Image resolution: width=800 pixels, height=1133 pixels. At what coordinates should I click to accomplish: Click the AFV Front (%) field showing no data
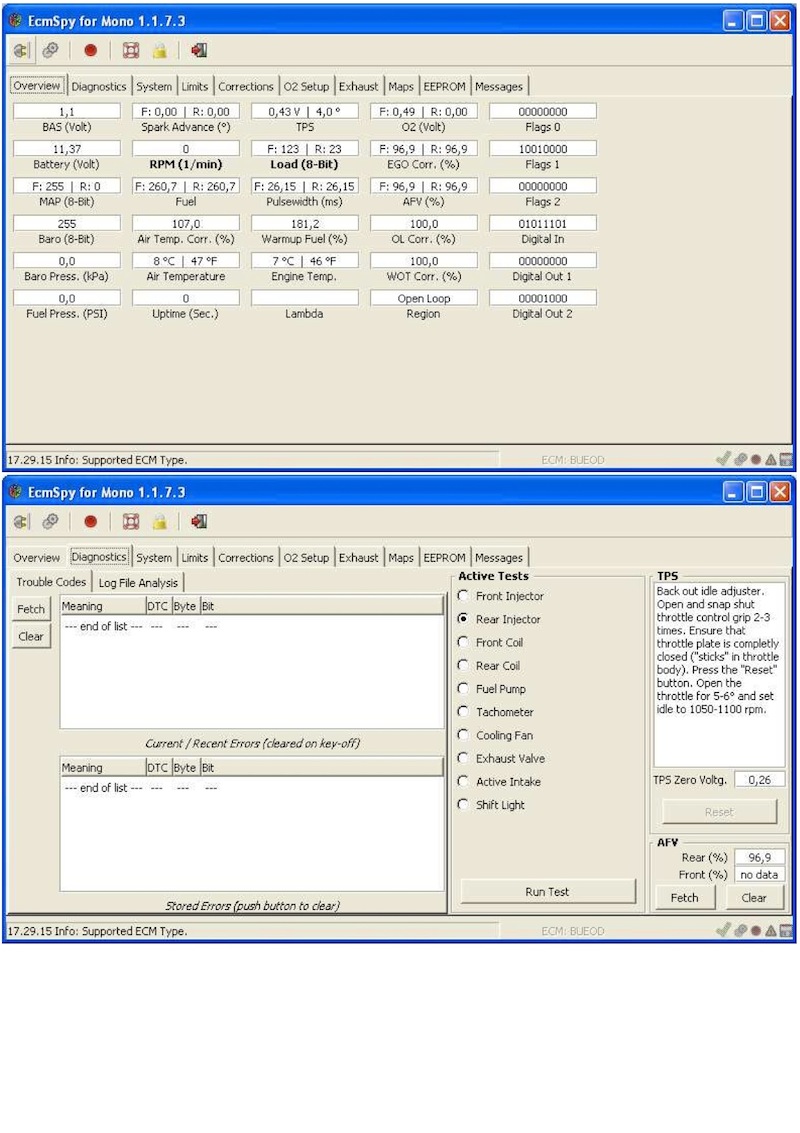[x=760, y=875]
